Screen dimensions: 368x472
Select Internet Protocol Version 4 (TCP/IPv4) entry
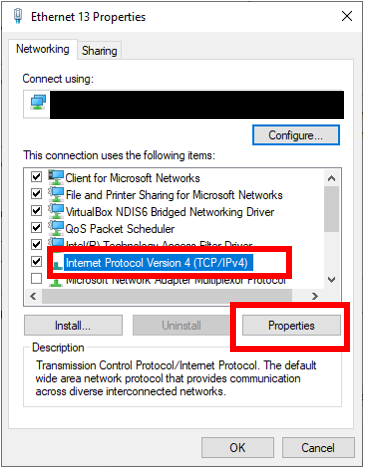coord(157,263)
